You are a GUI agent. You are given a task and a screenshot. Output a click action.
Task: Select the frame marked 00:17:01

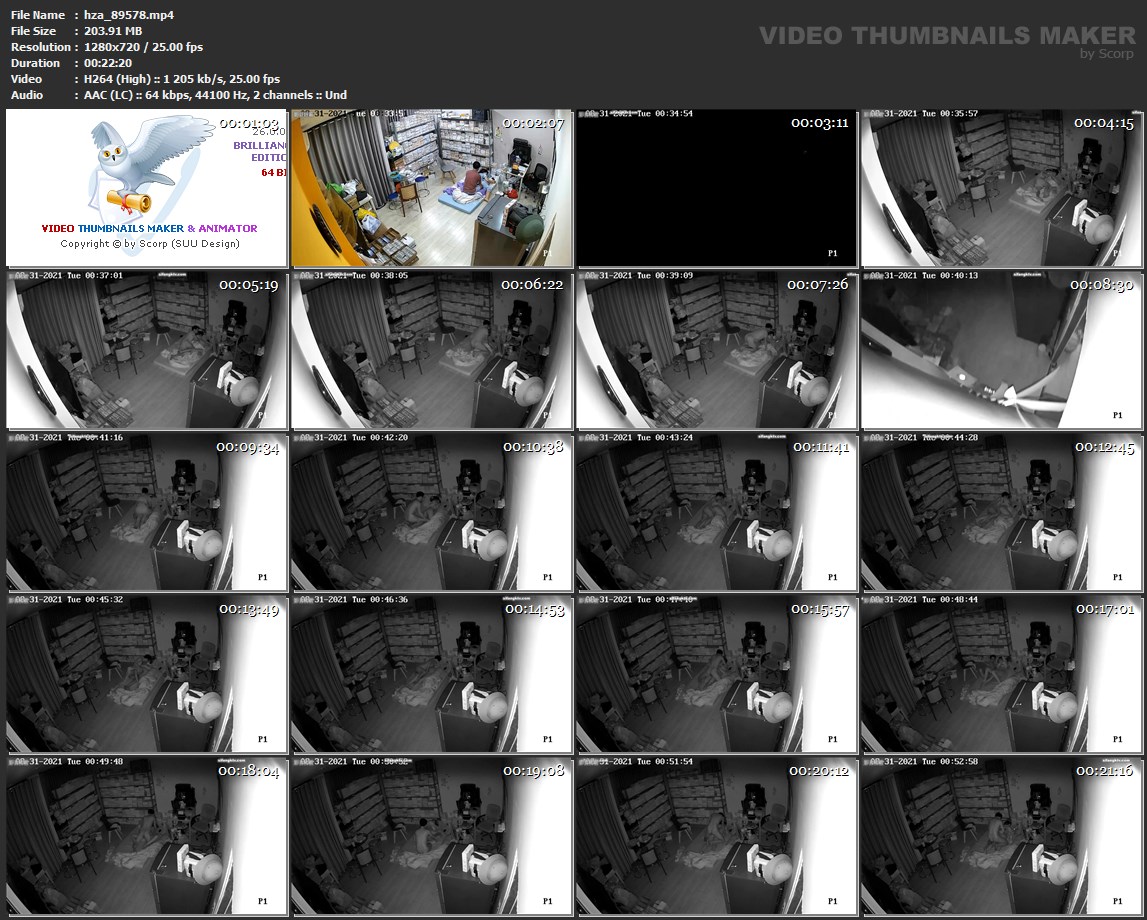pos(1001,674)
